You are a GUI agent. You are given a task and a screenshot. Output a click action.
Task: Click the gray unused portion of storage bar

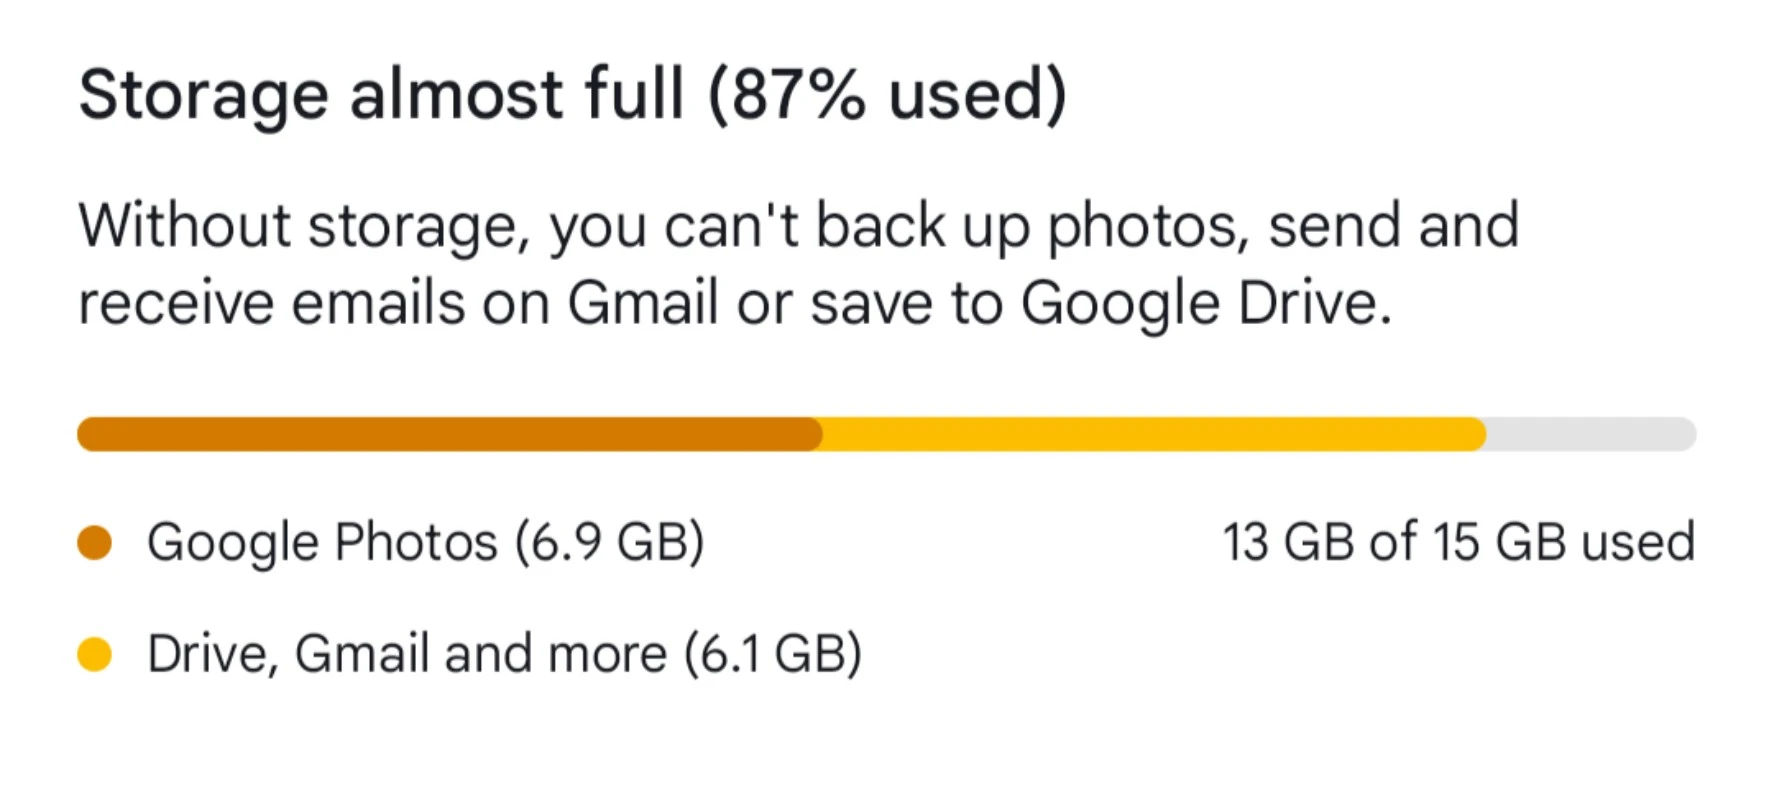click(x=1590, y=434)
